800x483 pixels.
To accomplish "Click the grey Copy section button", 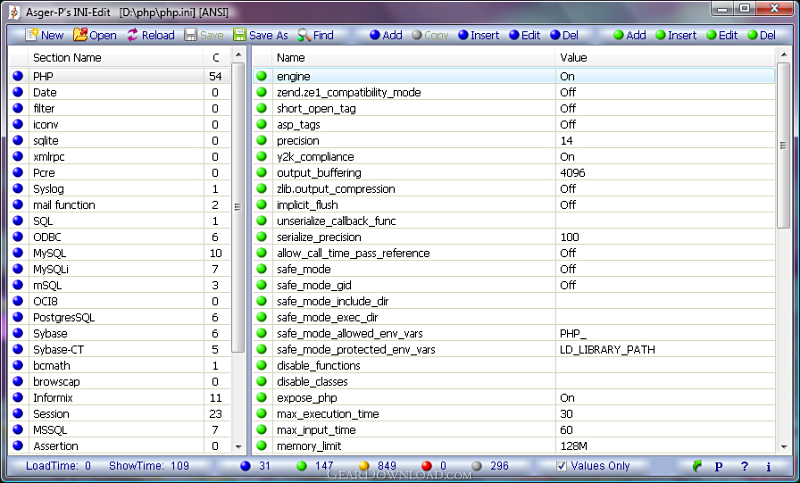I will [430, 35].
